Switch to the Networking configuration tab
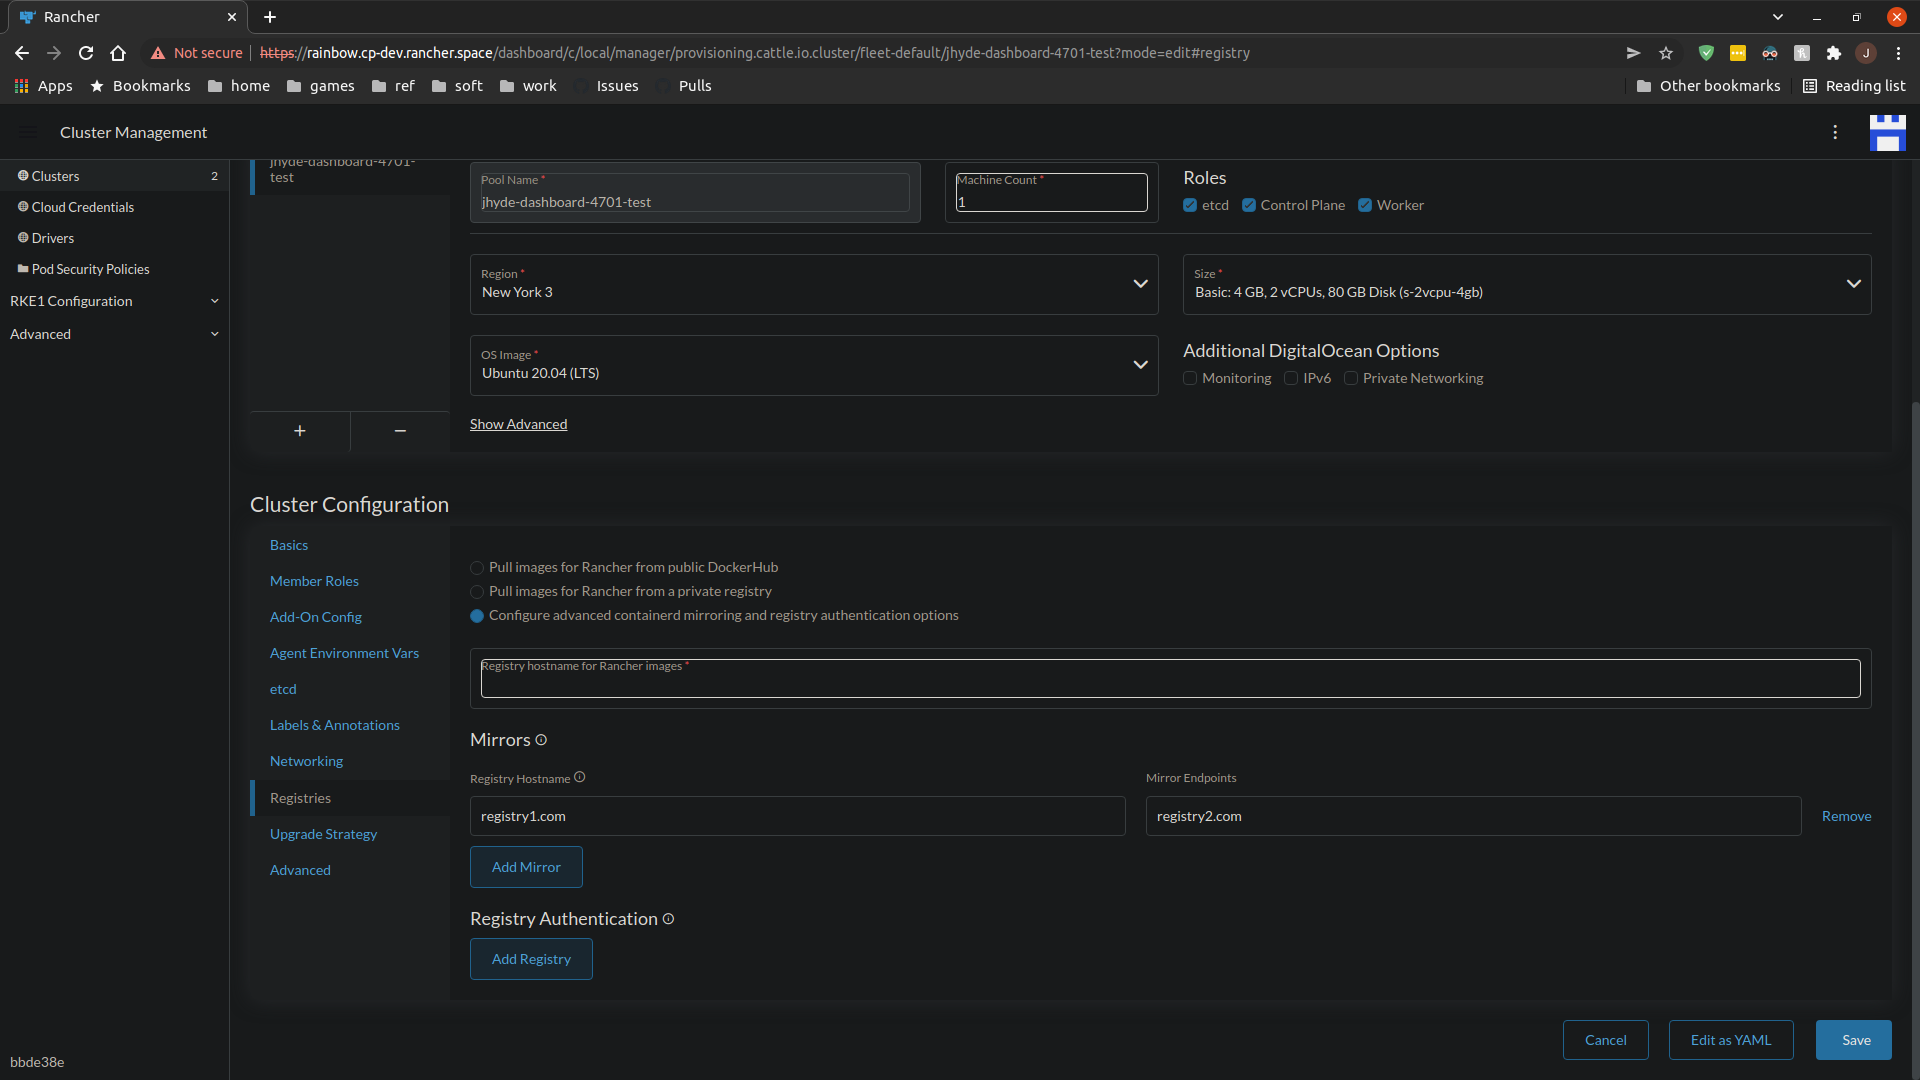Viewport: 1920px width, 1080px height. 306,761
